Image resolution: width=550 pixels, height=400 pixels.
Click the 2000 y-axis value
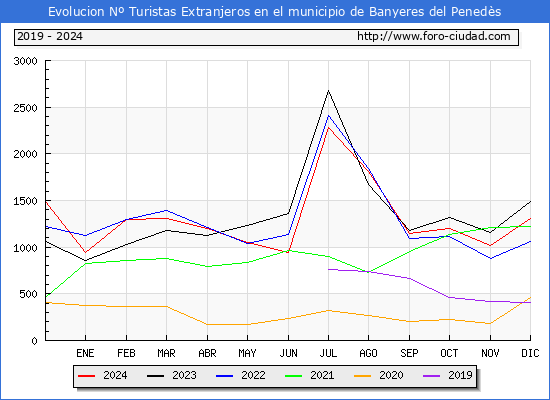point(25,154)
